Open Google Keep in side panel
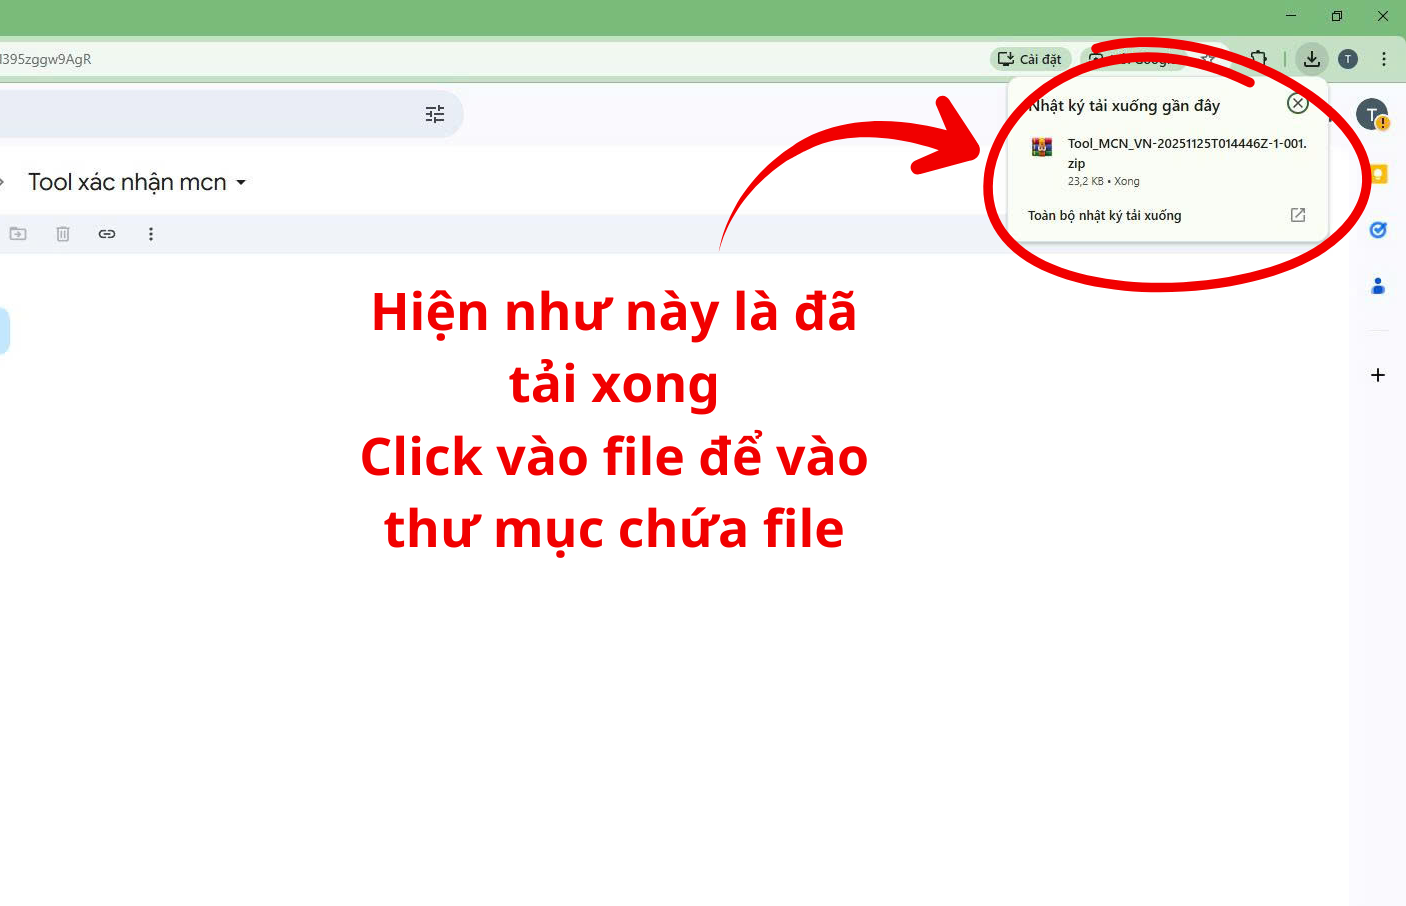Viewport: 1406px width, 906px height. coord(1378,174)
